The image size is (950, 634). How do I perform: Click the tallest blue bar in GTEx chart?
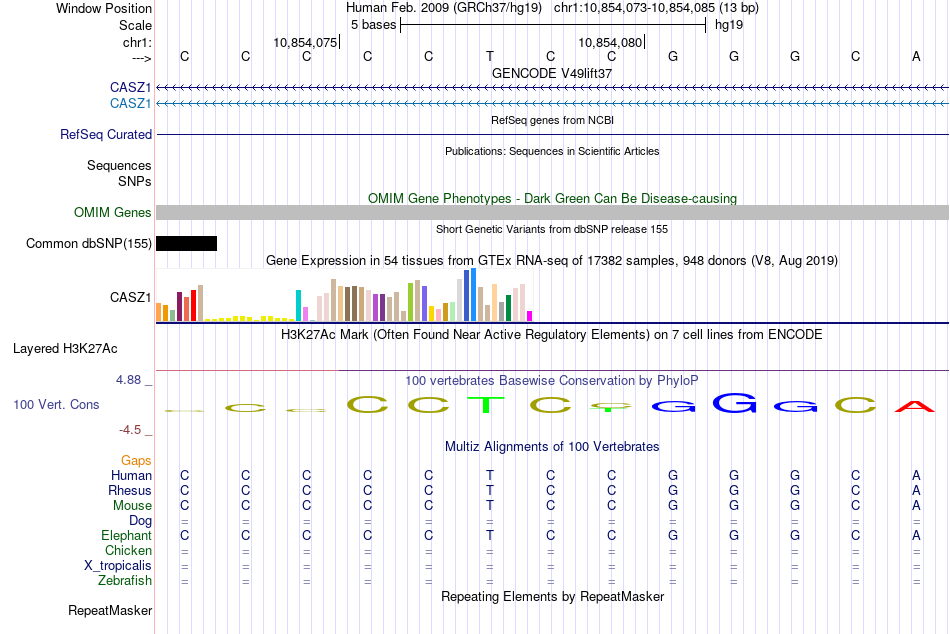pos(473,295)
